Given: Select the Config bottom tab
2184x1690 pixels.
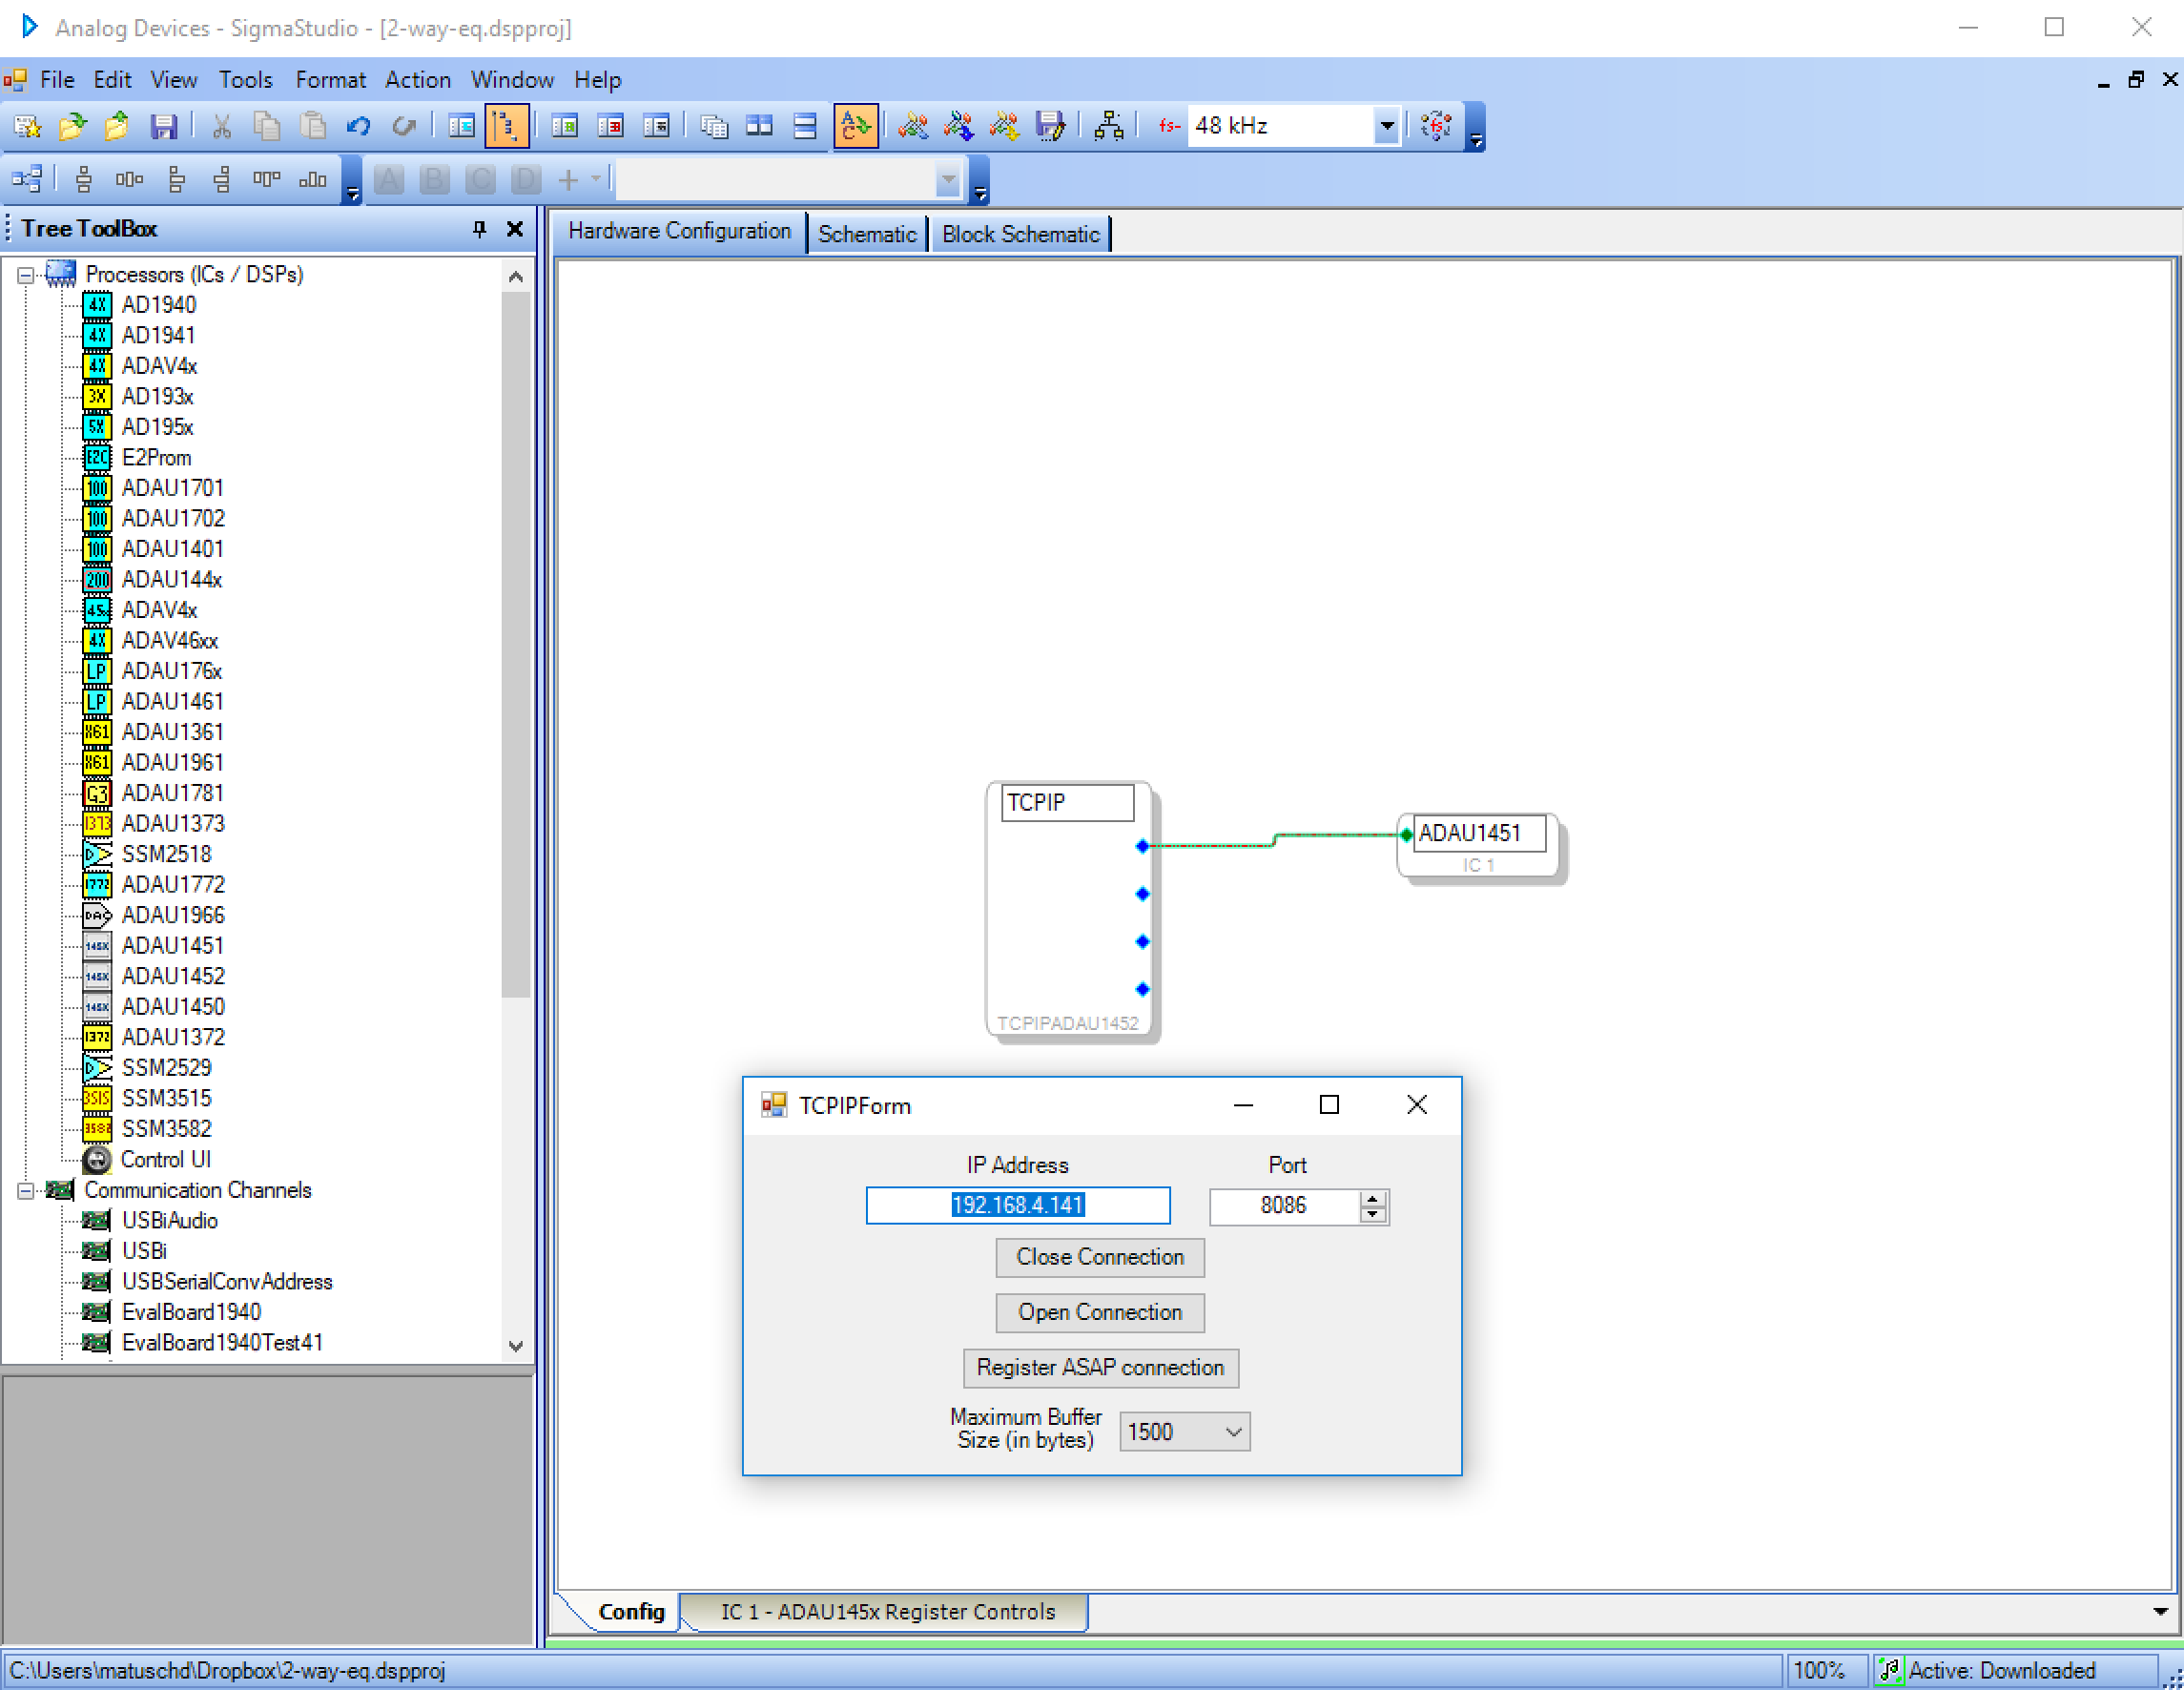Looking at the screenshot, I should (x=631, y=1612).
